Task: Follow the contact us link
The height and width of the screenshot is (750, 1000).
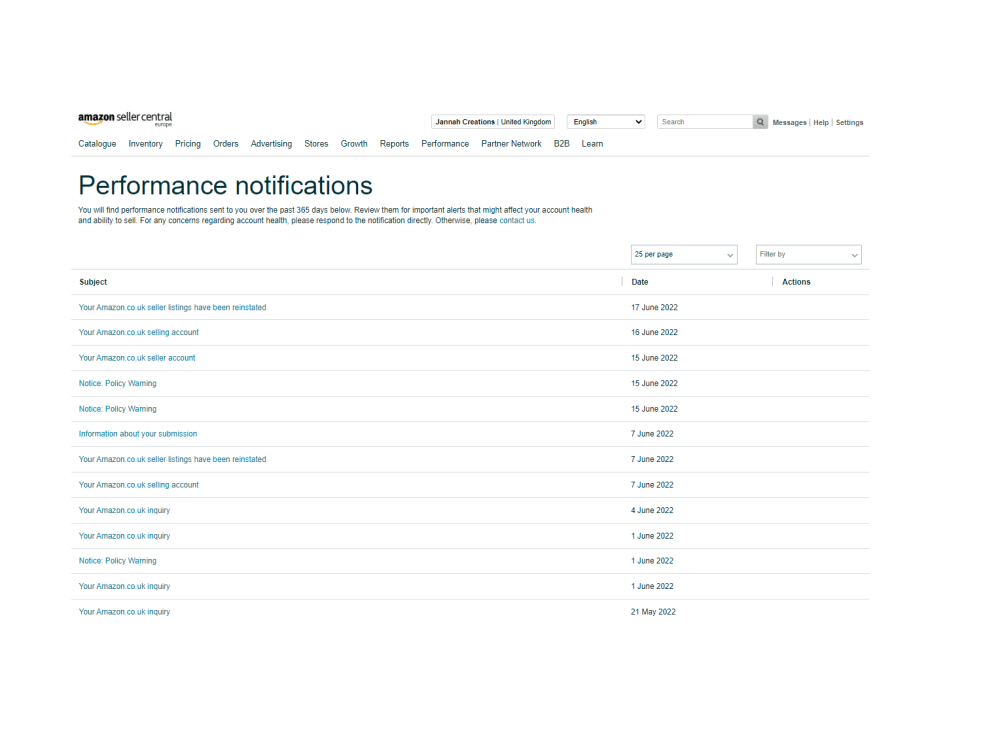Action: point(517,221)
